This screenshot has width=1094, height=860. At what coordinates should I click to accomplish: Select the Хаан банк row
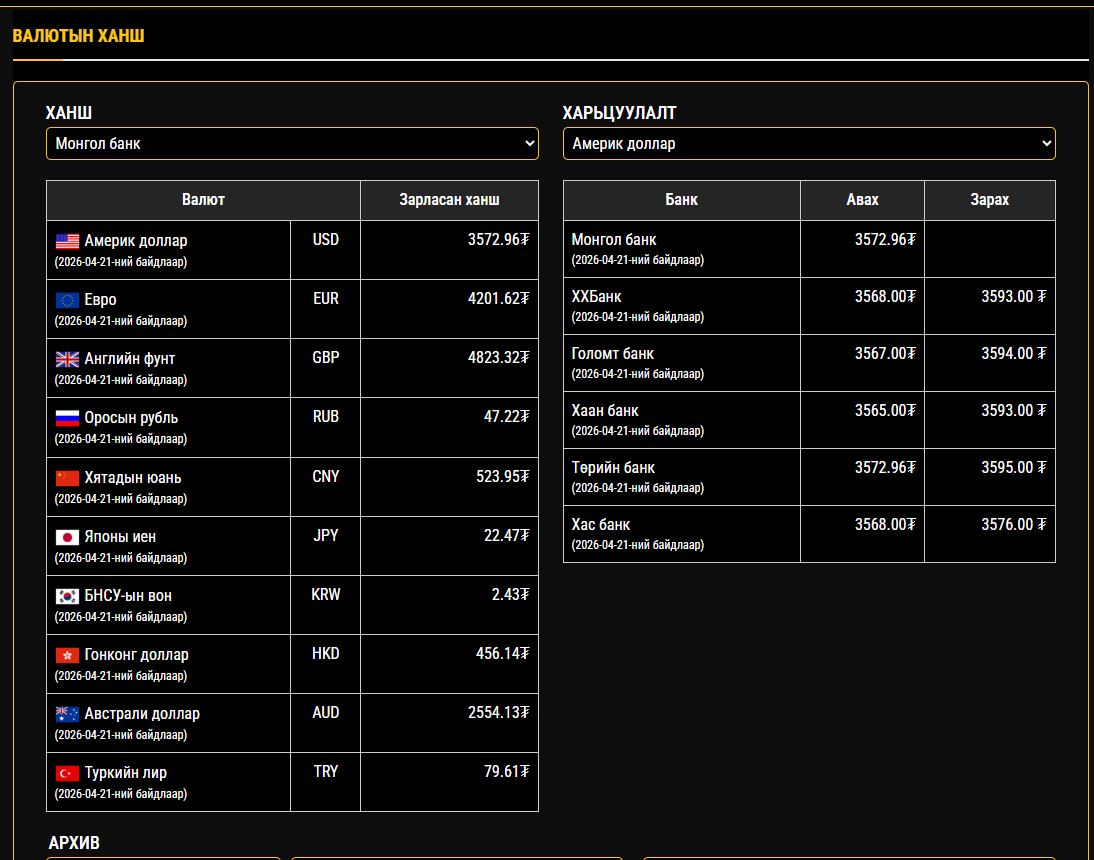tap(605, 411)
